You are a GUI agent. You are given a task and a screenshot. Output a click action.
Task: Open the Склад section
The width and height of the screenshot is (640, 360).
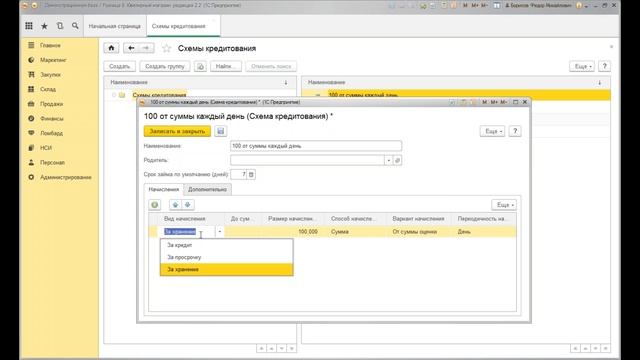pos(48,89)
